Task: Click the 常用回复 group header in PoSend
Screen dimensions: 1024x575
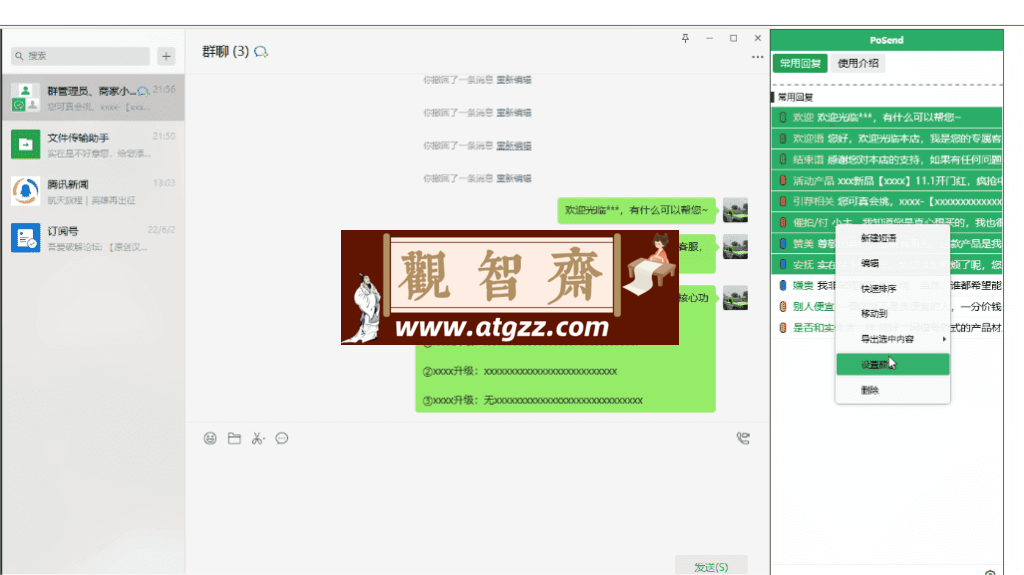Action: pyautogui.click(x=795, y=97)
